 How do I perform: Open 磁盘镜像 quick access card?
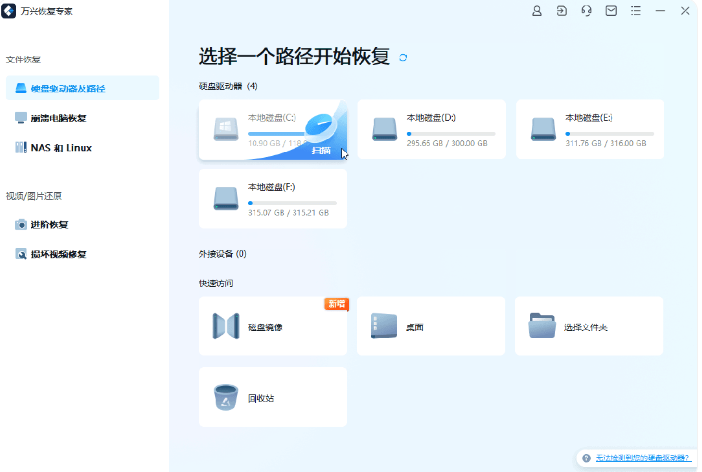[273, 326]
